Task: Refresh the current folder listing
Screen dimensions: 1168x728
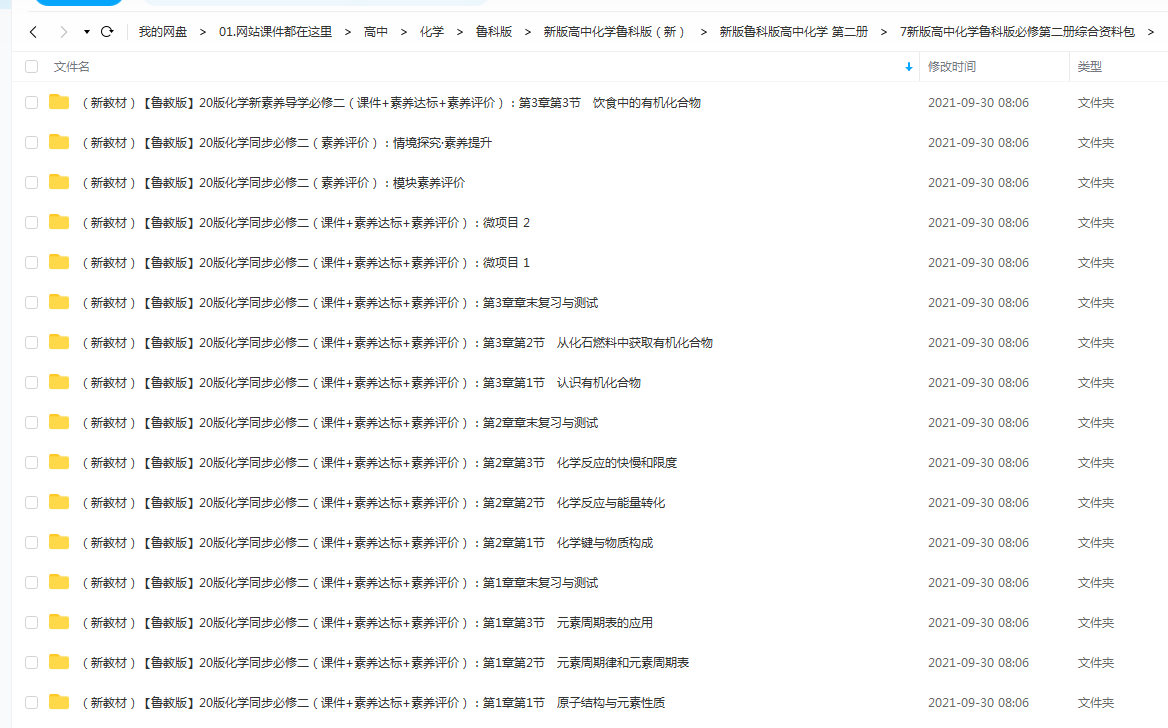Action: point(107,32)
